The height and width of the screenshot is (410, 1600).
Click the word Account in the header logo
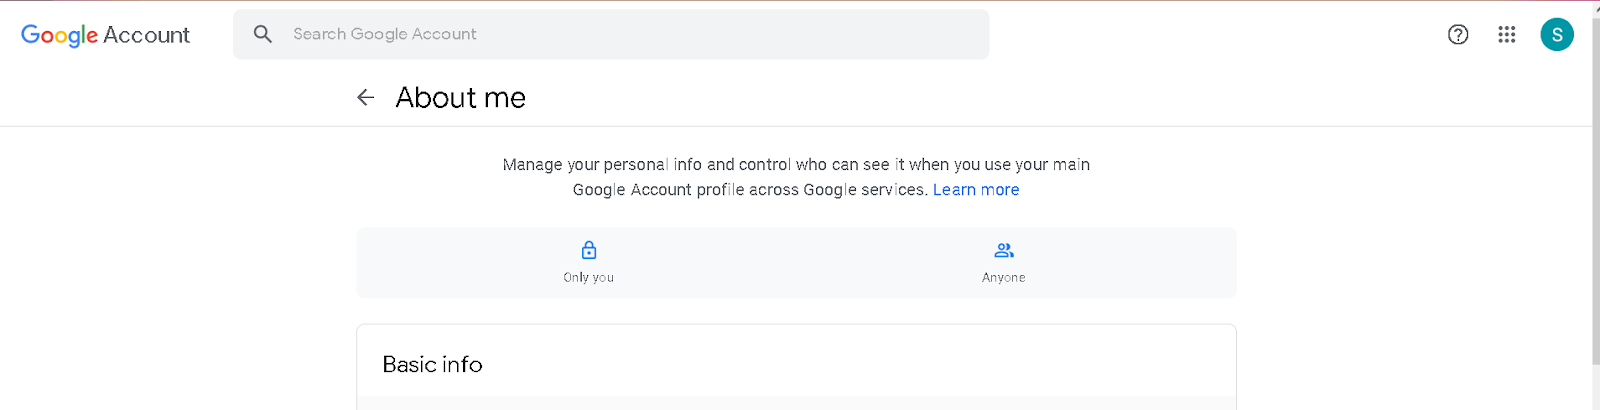point(147,35)
